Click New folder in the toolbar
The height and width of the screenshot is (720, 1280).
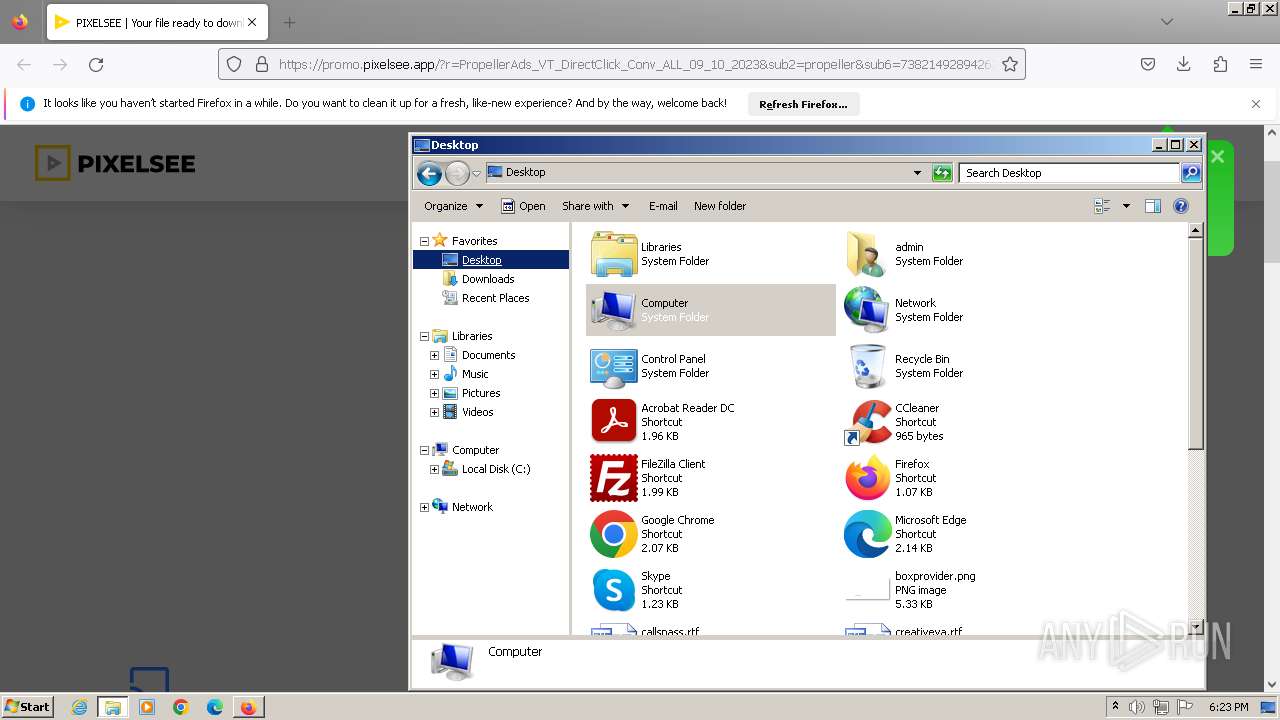[720, 206]
